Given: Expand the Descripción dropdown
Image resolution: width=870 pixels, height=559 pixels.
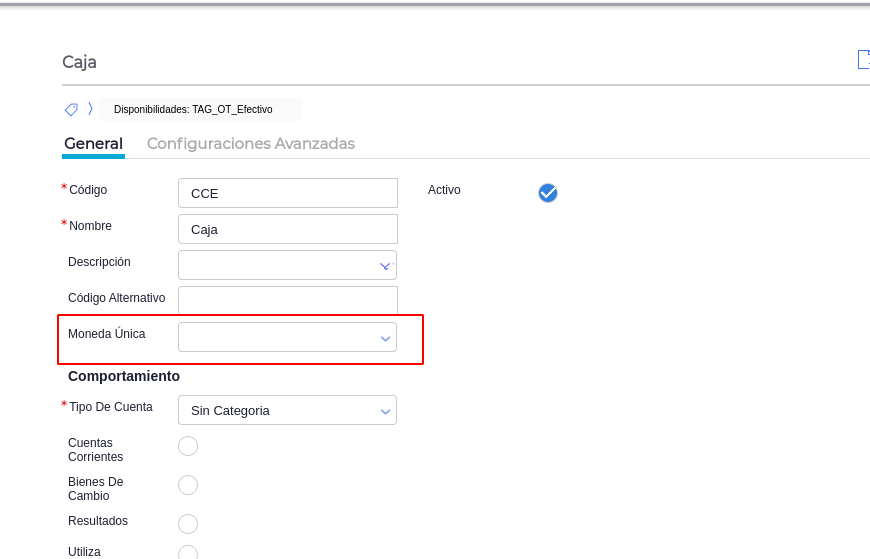Looking at the screenshot, I should click(385, 266).
